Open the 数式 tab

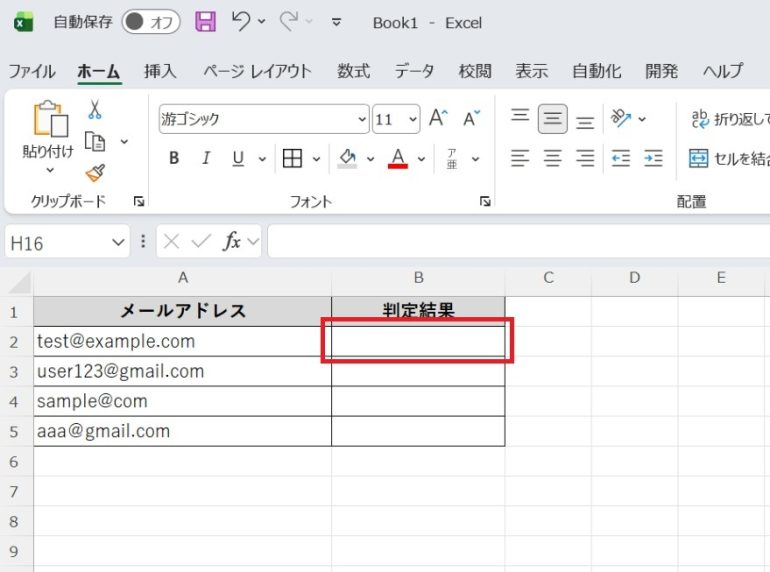[354, 71]
